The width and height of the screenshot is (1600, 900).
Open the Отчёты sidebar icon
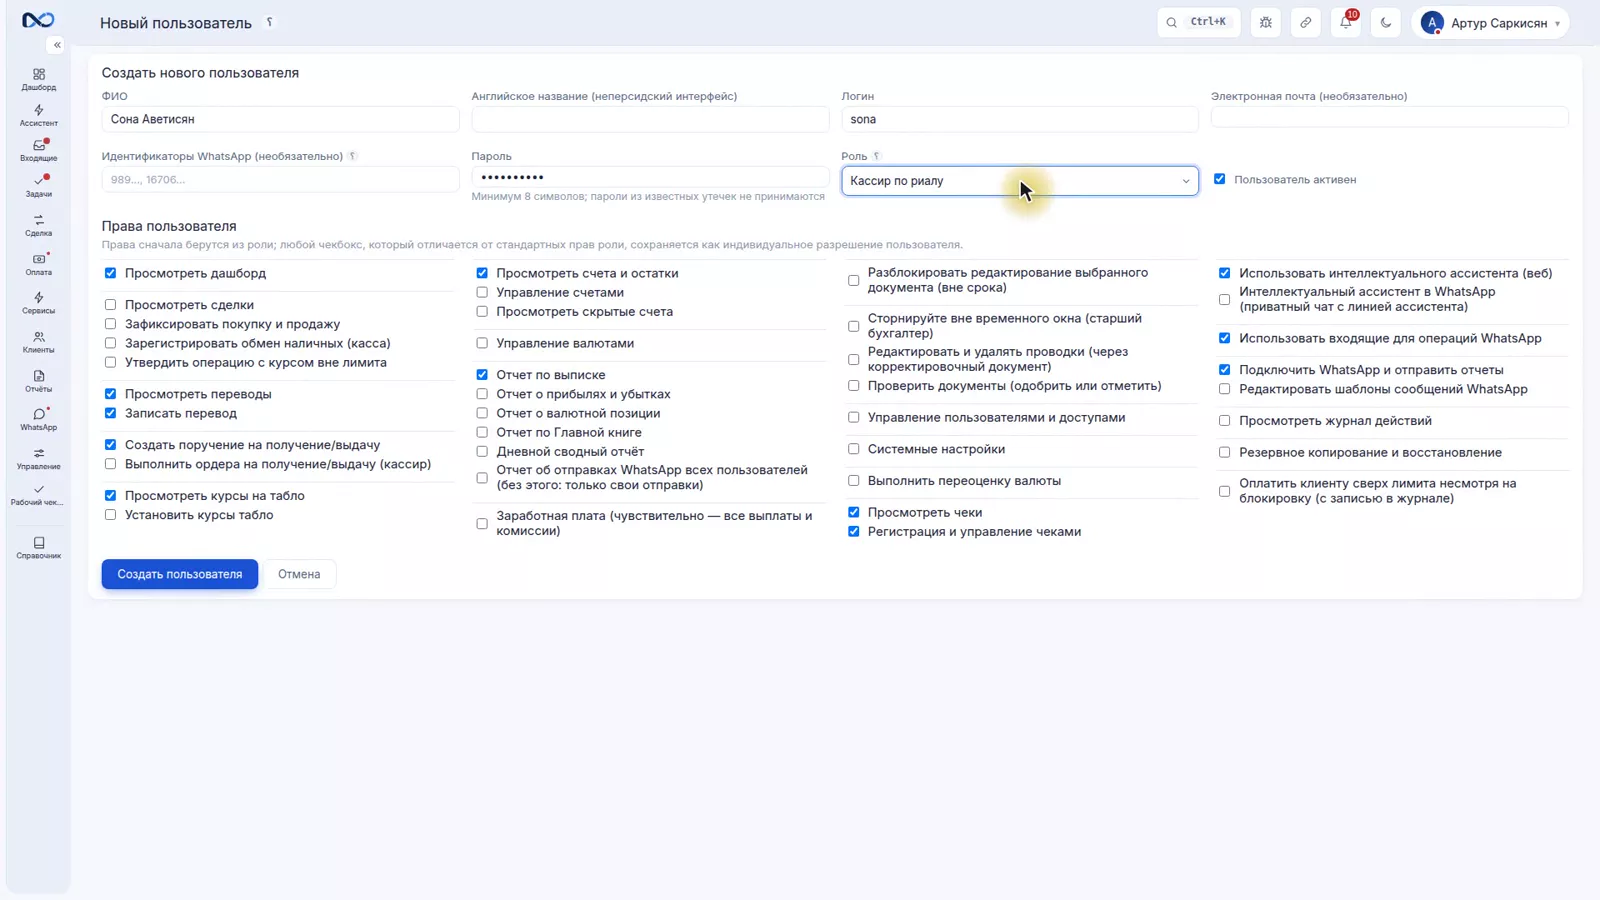coord(38,381)
